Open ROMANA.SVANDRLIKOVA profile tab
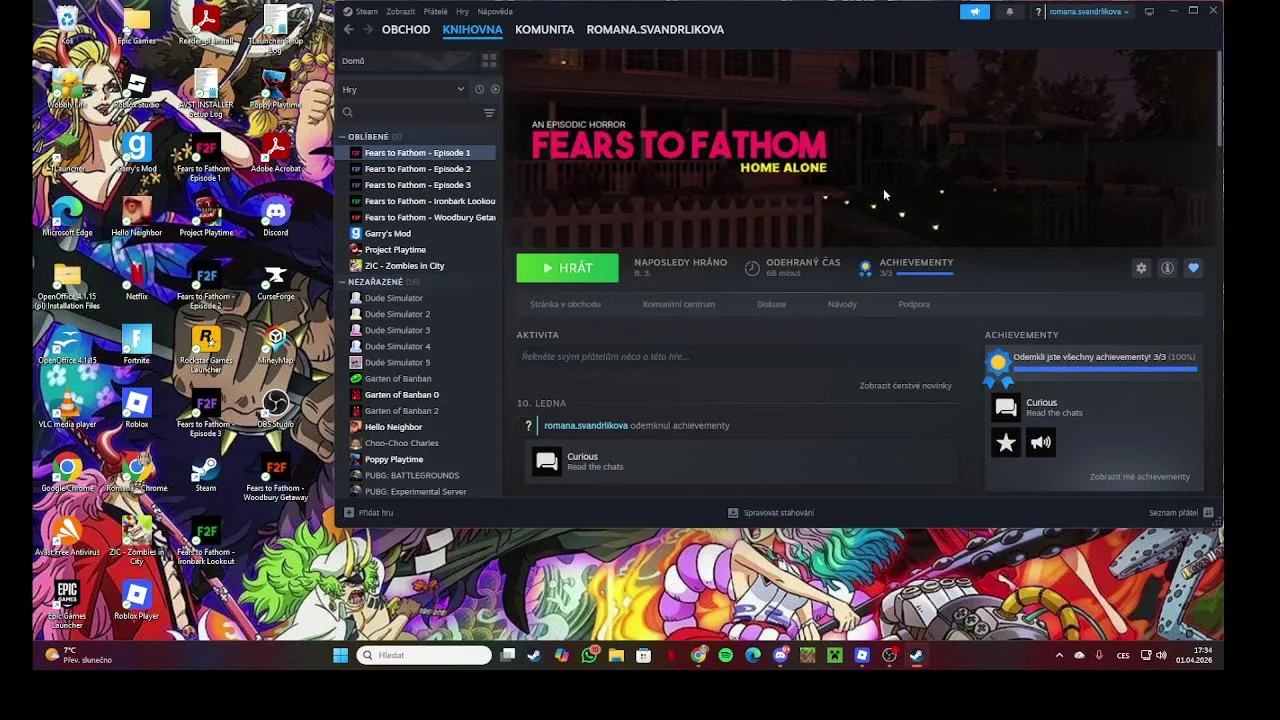Image resolution: width=1280 pixels, height=720 pixels. pos(655,30)
